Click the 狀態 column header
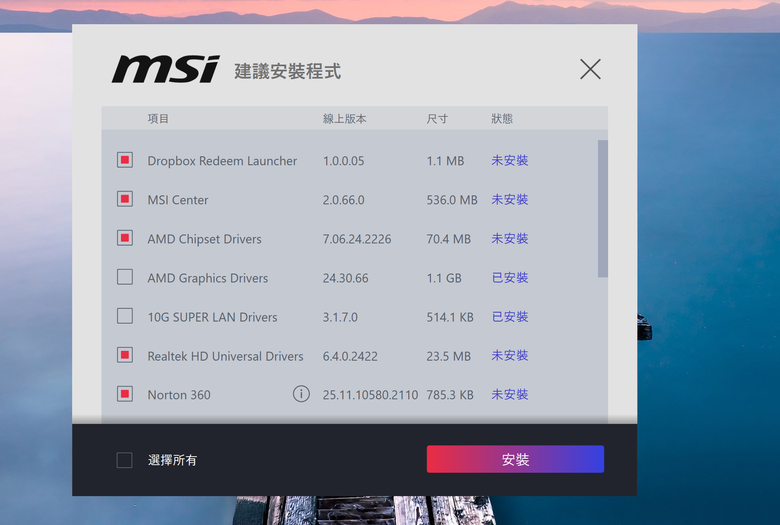780x525 pixels. (x=502, y=118)
